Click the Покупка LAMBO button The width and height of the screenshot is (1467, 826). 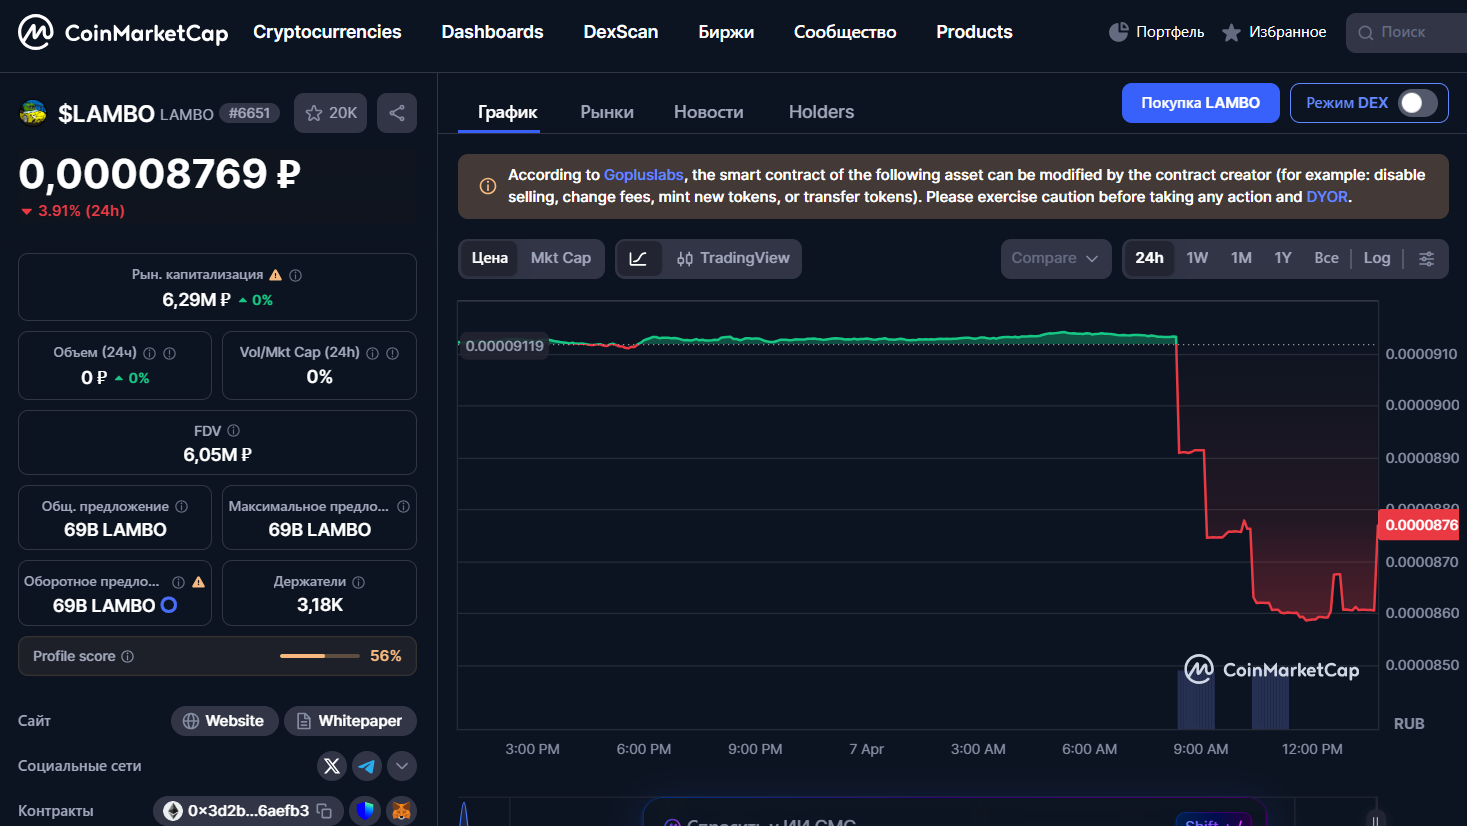pos(1201,103)
